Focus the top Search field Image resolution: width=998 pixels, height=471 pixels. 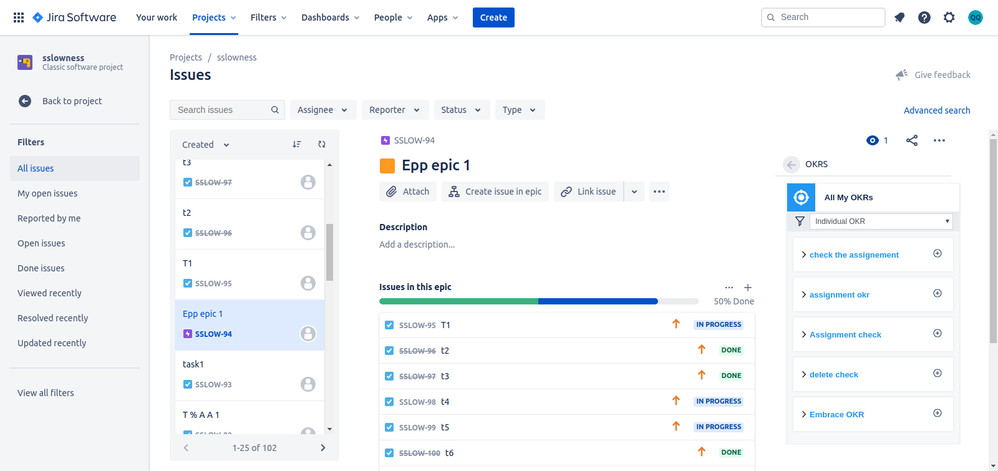tap(823, 17)
